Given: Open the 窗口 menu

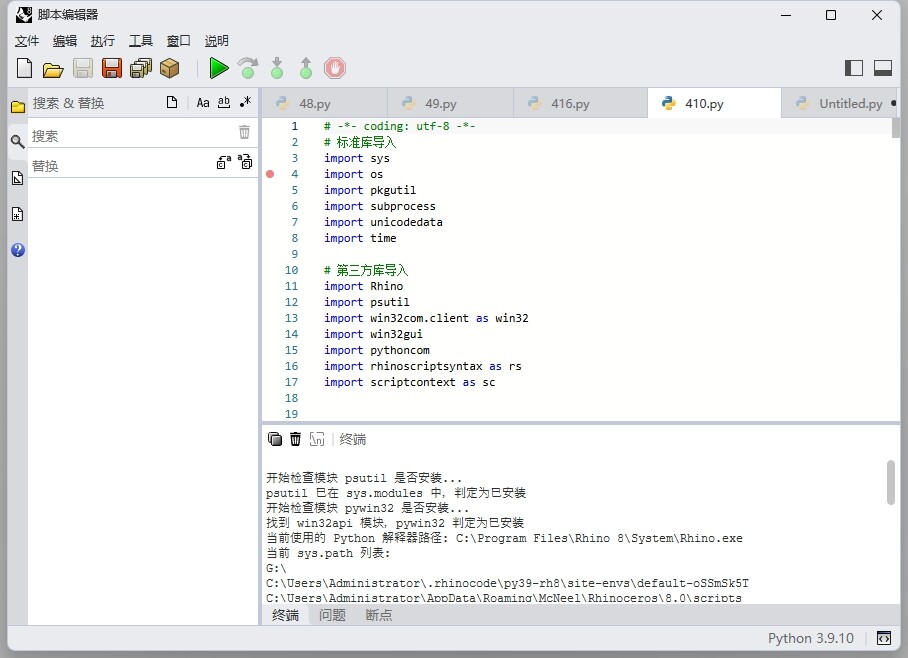Looking at the screenshot, I should tap(178, 41).
